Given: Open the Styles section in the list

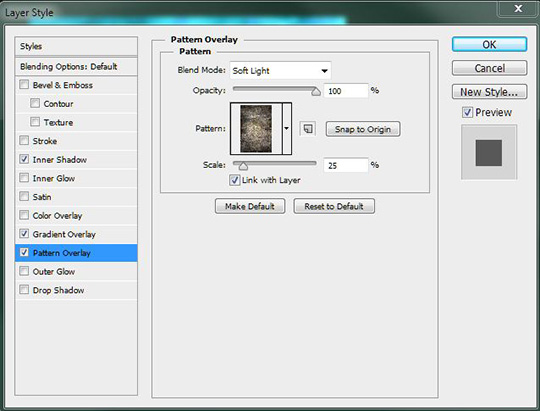Looking at the screenshot, I should click(76, 46).
